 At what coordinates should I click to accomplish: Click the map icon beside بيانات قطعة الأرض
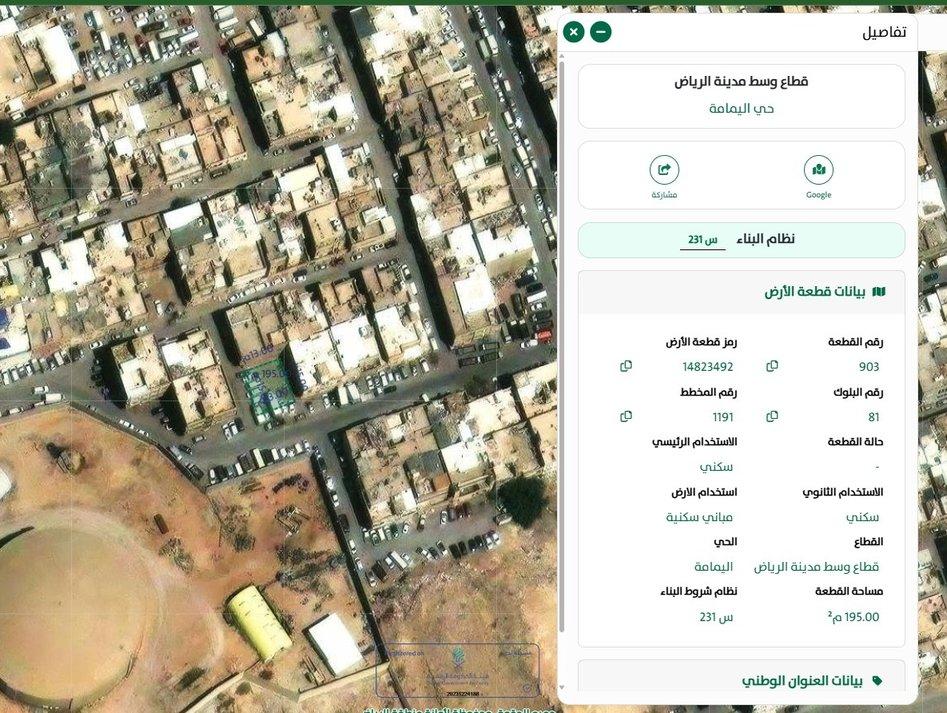tap(878, 292)
